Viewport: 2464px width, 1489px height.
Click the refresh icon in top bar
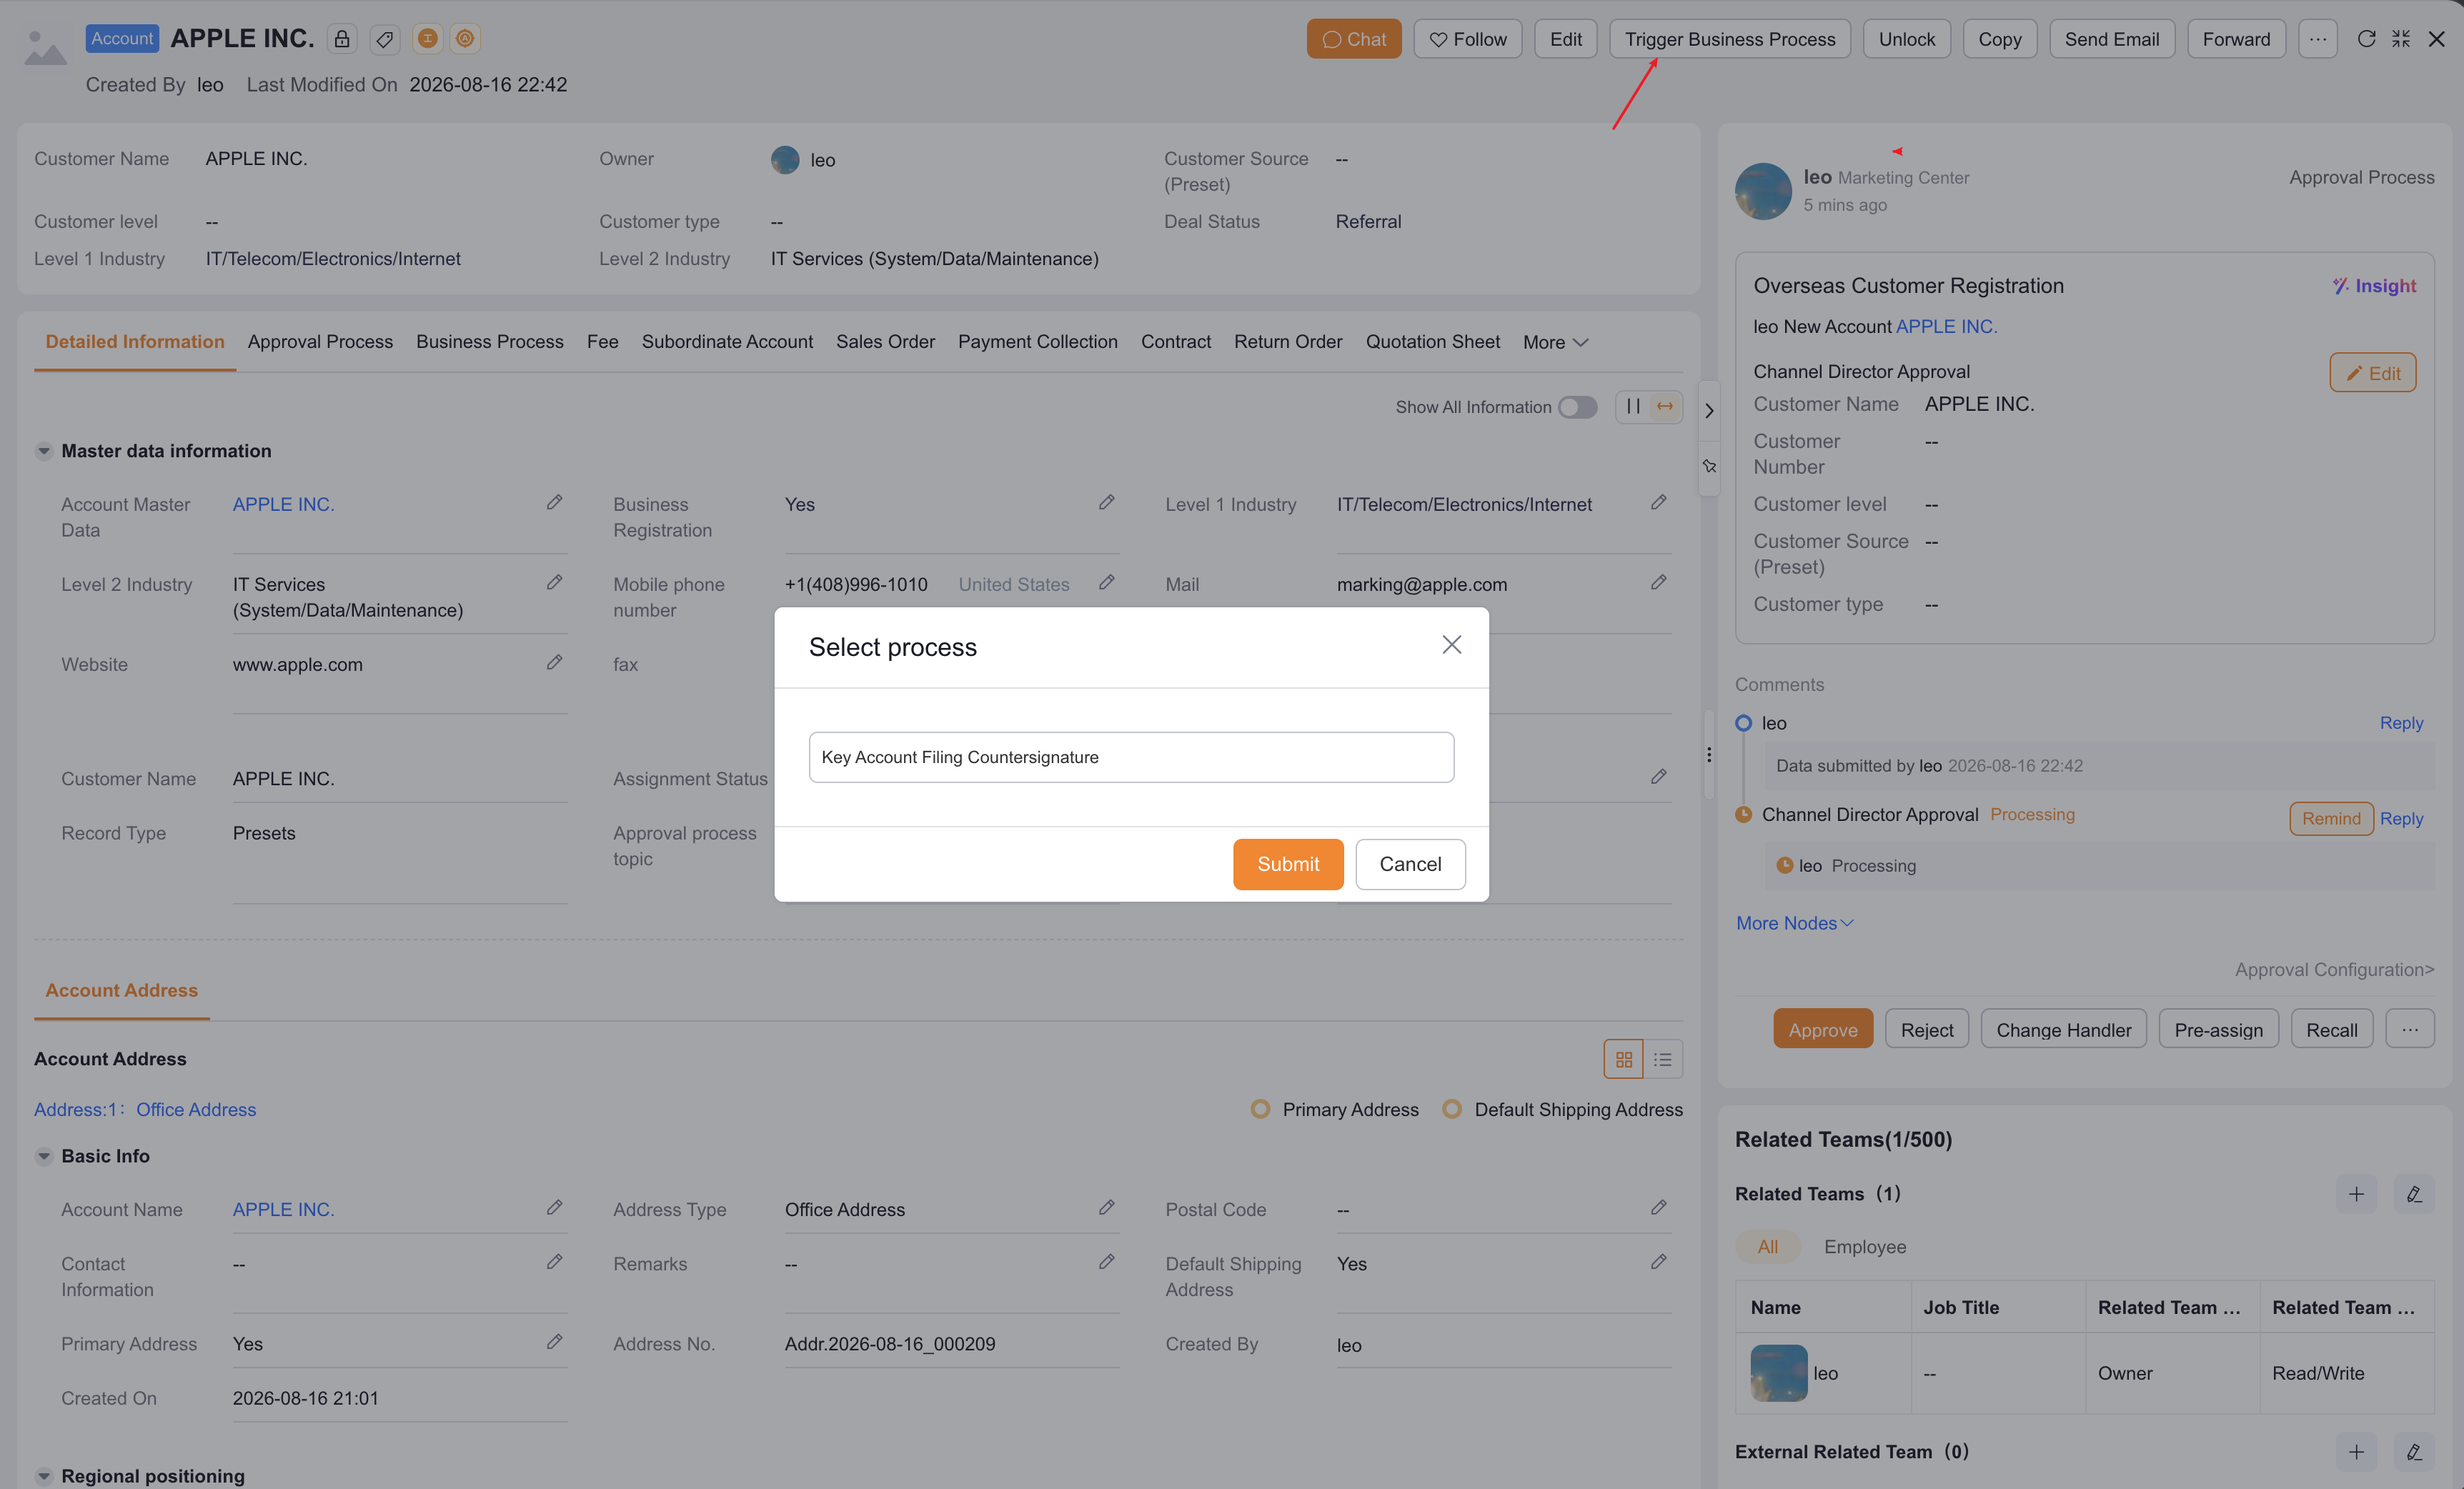pyautogui.click(x=2366, y=39)
